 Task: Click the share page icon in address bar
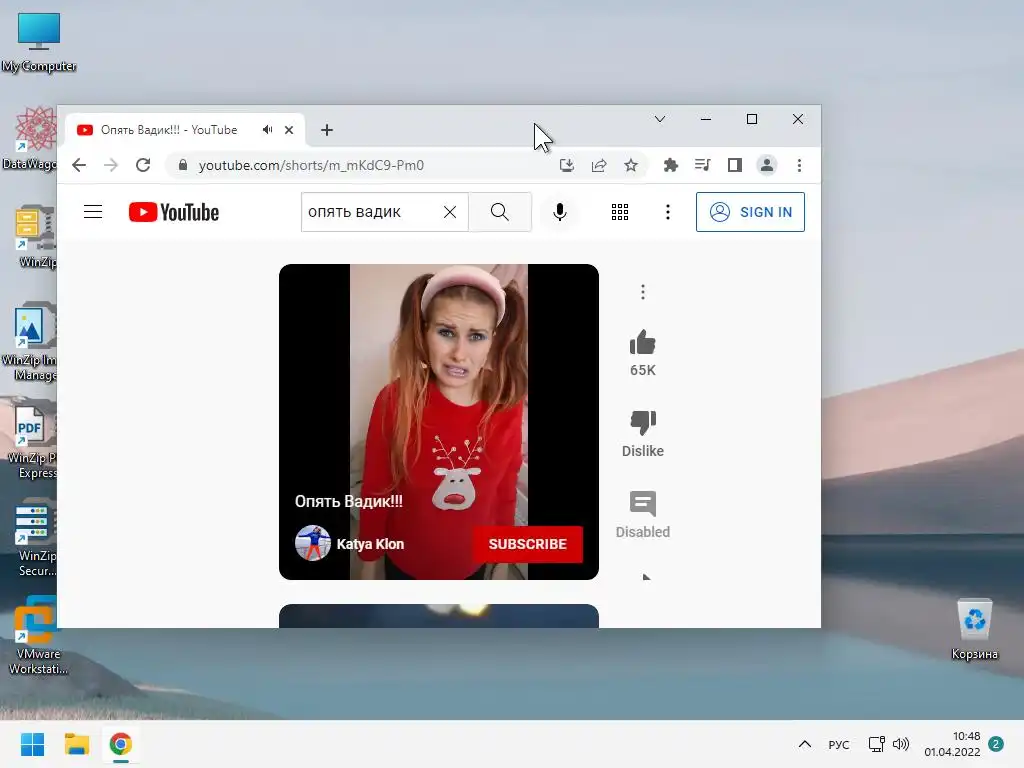(599, 165)
